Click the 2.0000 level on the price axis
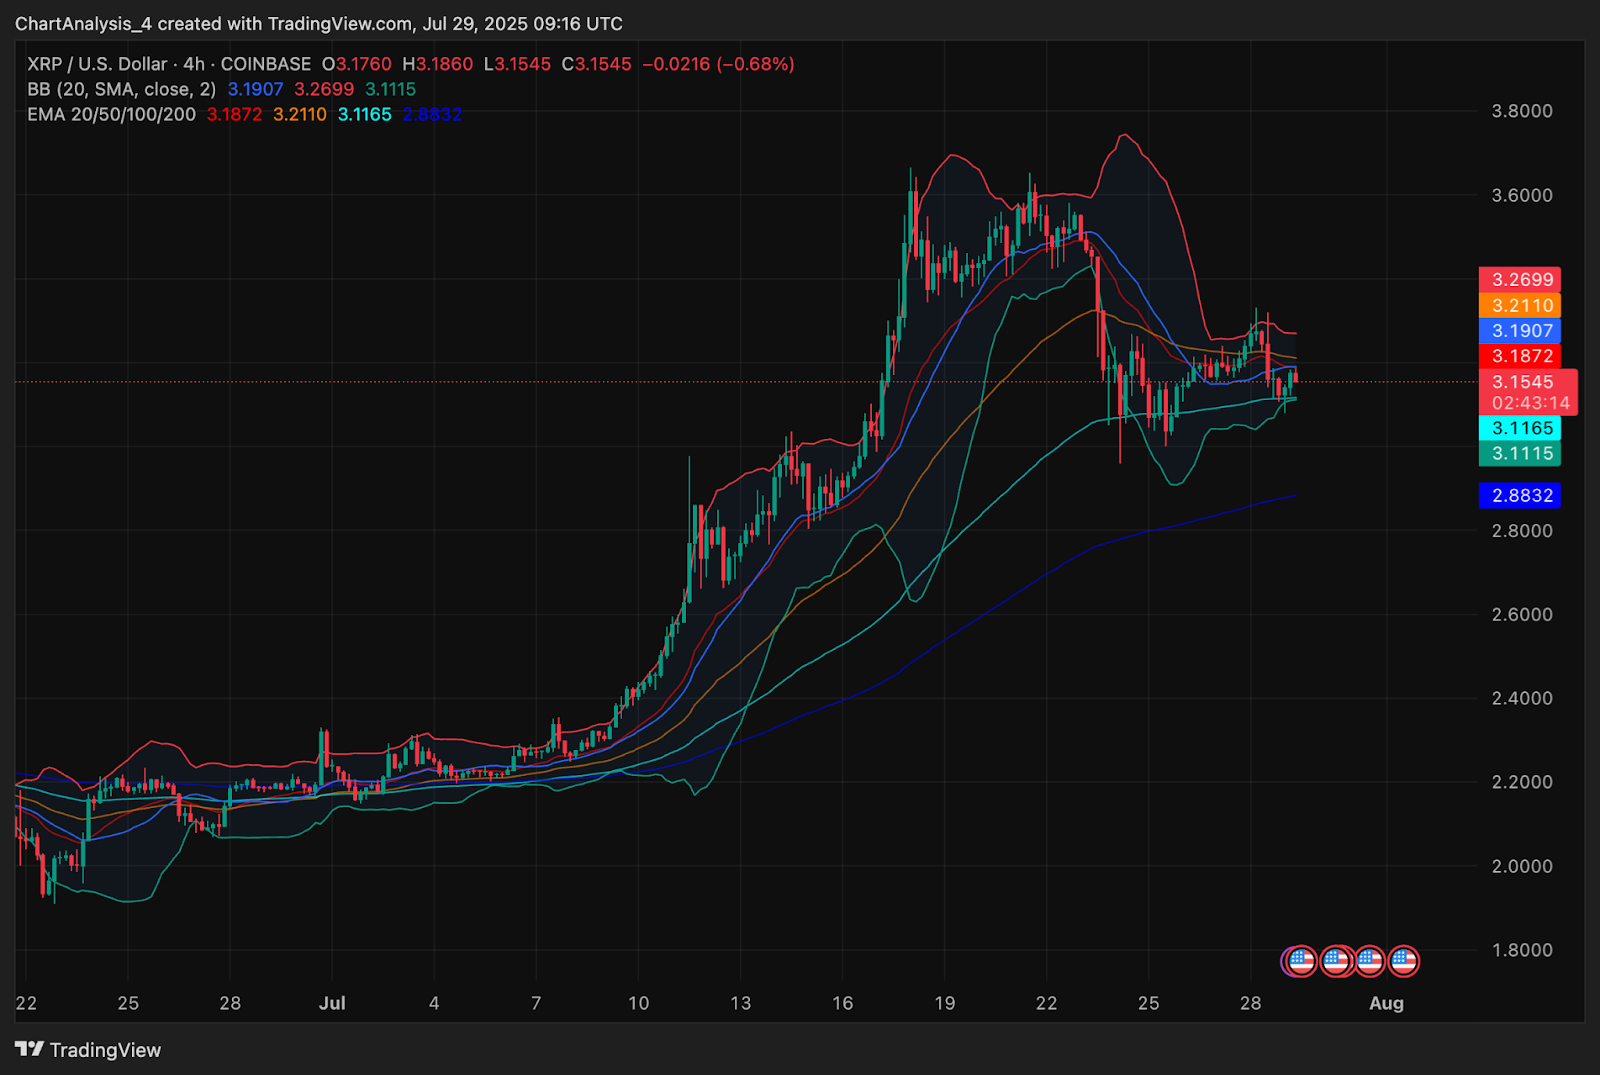The width and height of the screenshot is (1600, 1075). pyautogui.click(x=1522, y=867)
